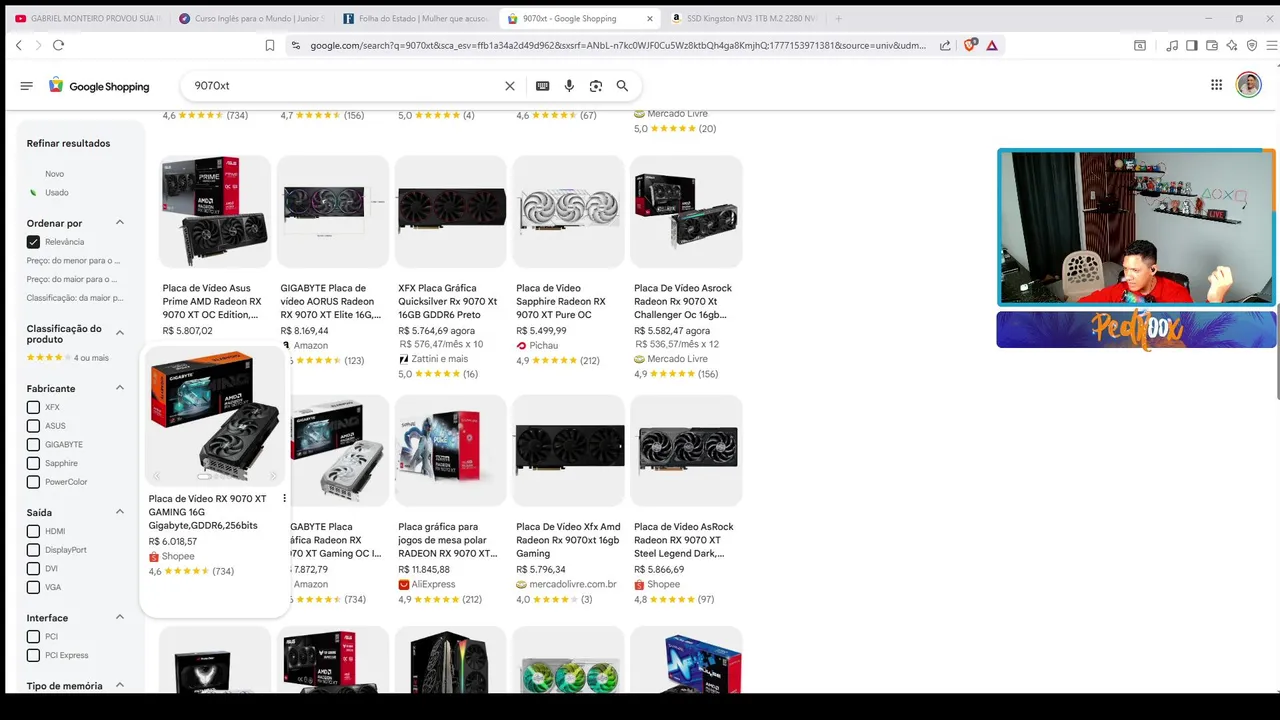Switch to the GABRIEL MONTEIRO YouTube tab

pos(87,18)
